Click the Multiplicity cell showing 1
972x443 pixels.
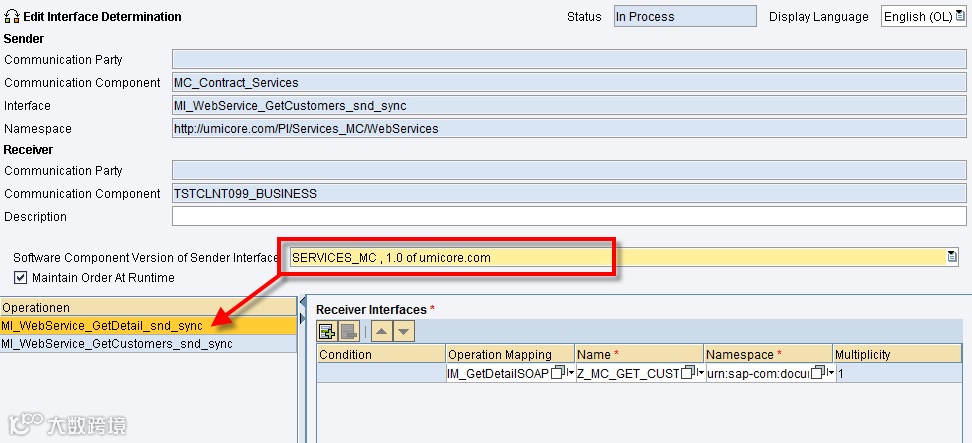899,373
